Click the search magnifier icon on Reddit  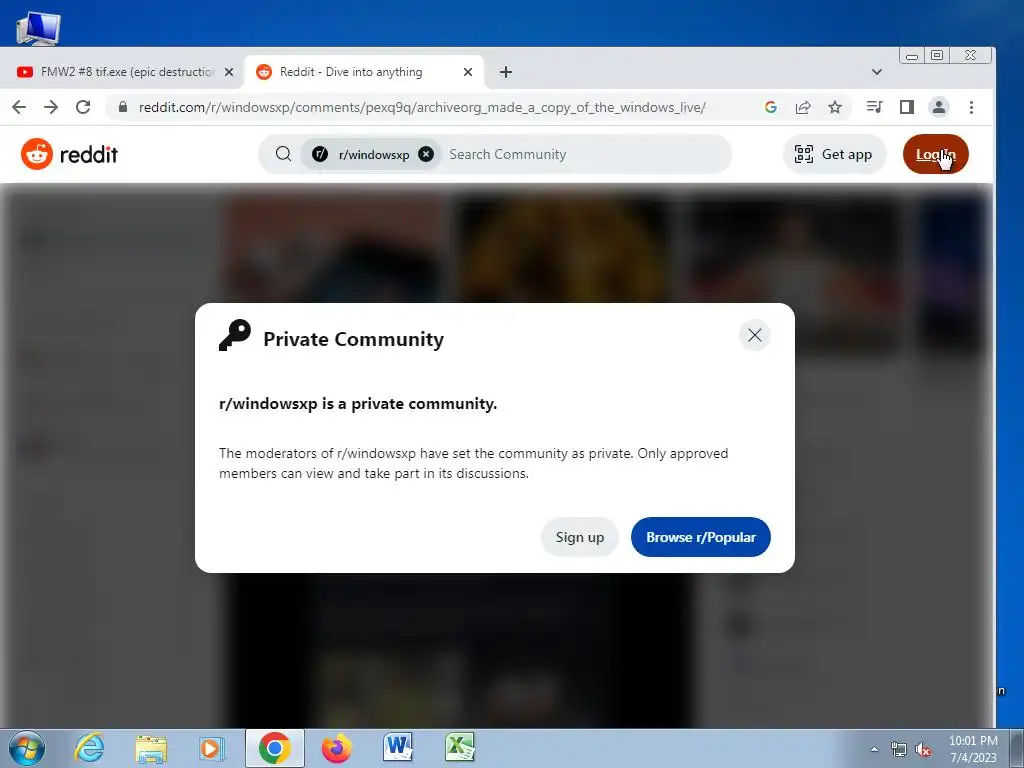(x=283, y=154)
